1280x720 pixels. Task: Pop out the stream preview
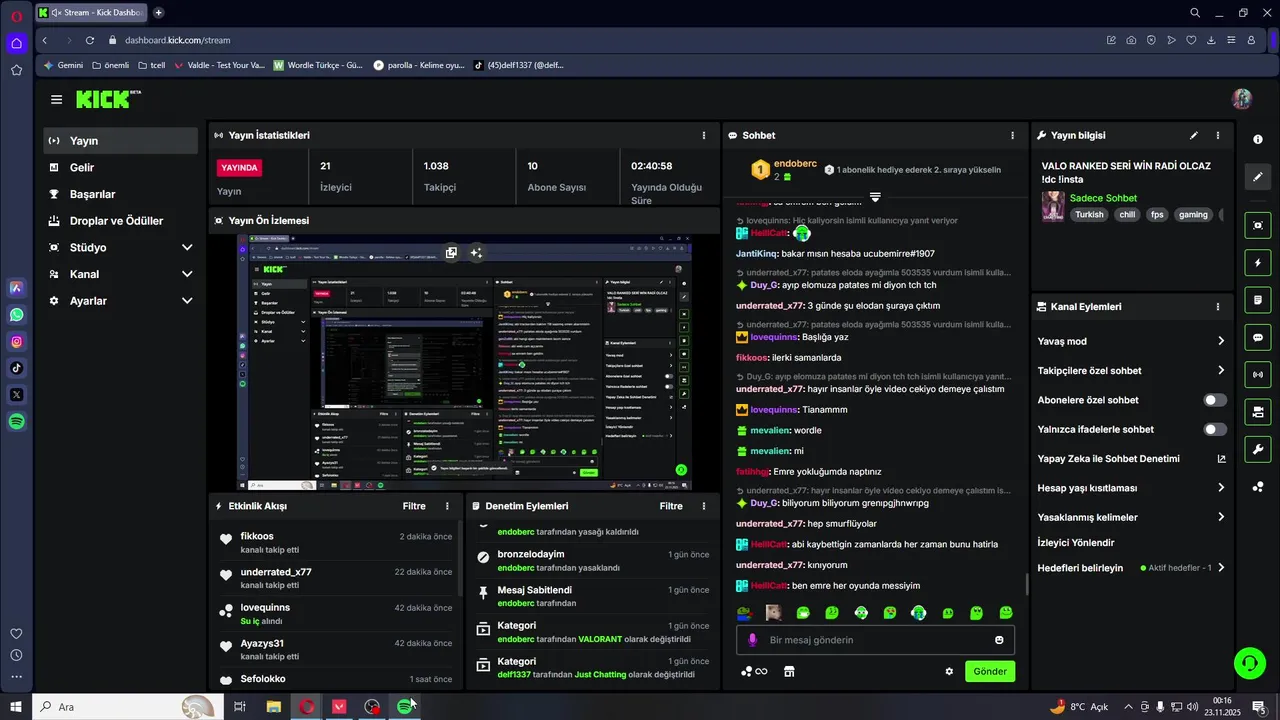(451, 253)
